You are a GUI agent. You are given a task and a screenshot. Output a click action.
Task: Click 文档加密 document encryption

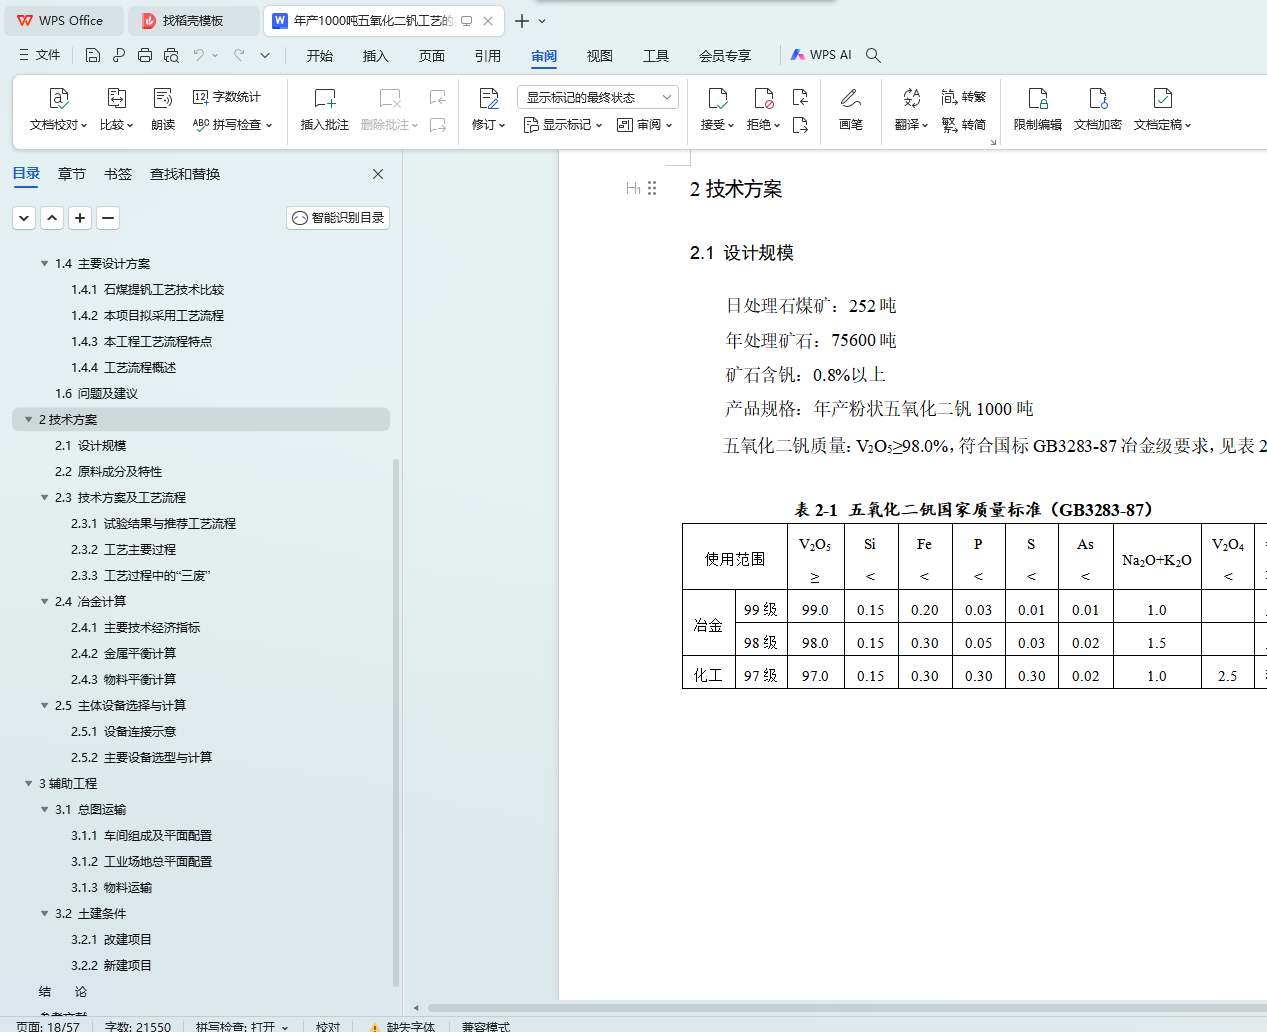point(1098,109)
